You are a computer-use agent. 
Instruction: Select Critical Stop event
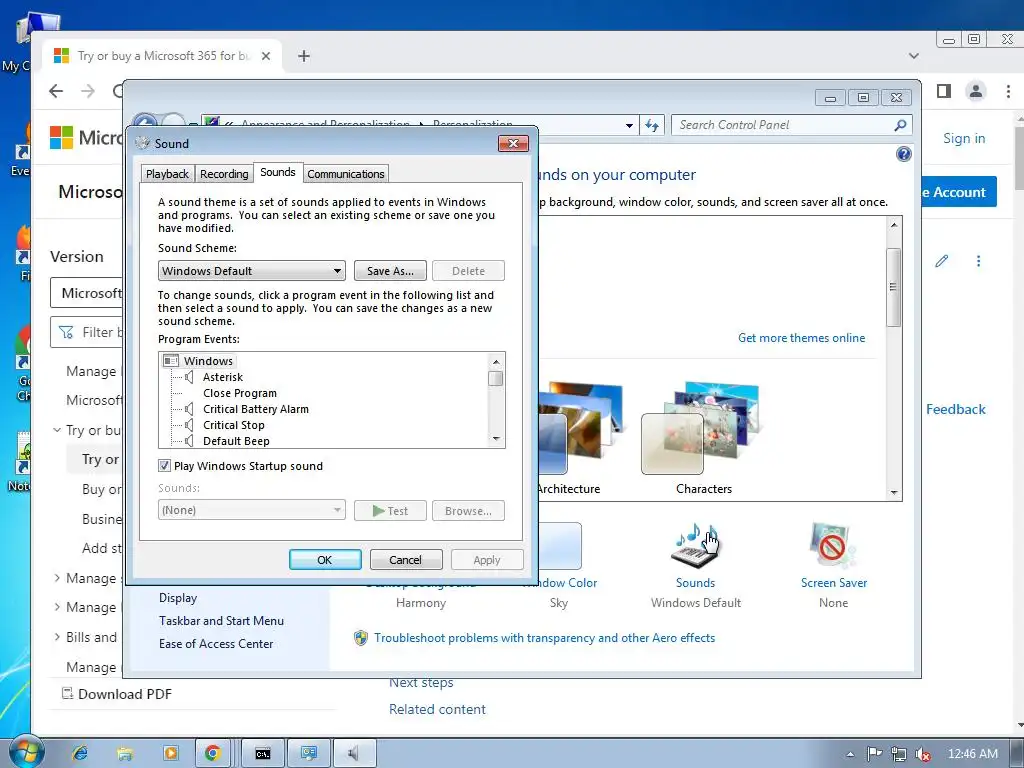click(x=233, y=425)
